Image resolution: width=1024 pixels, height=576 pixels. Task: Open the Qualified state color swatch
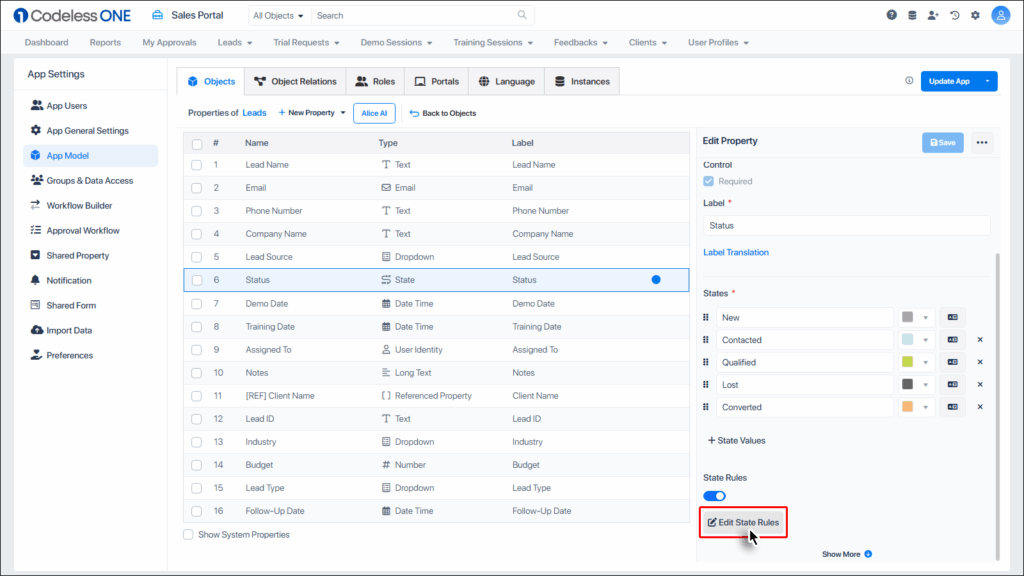coord(908,362)
